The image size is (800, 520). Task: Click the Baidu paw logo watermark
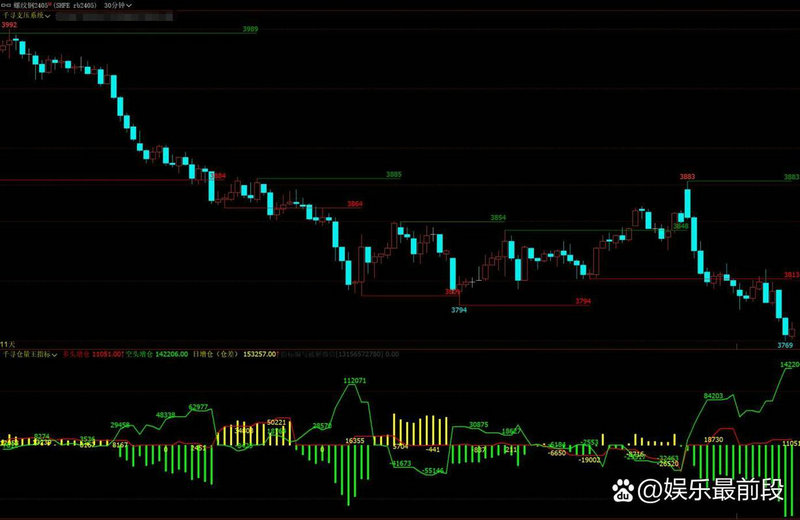tap(624, 490)
